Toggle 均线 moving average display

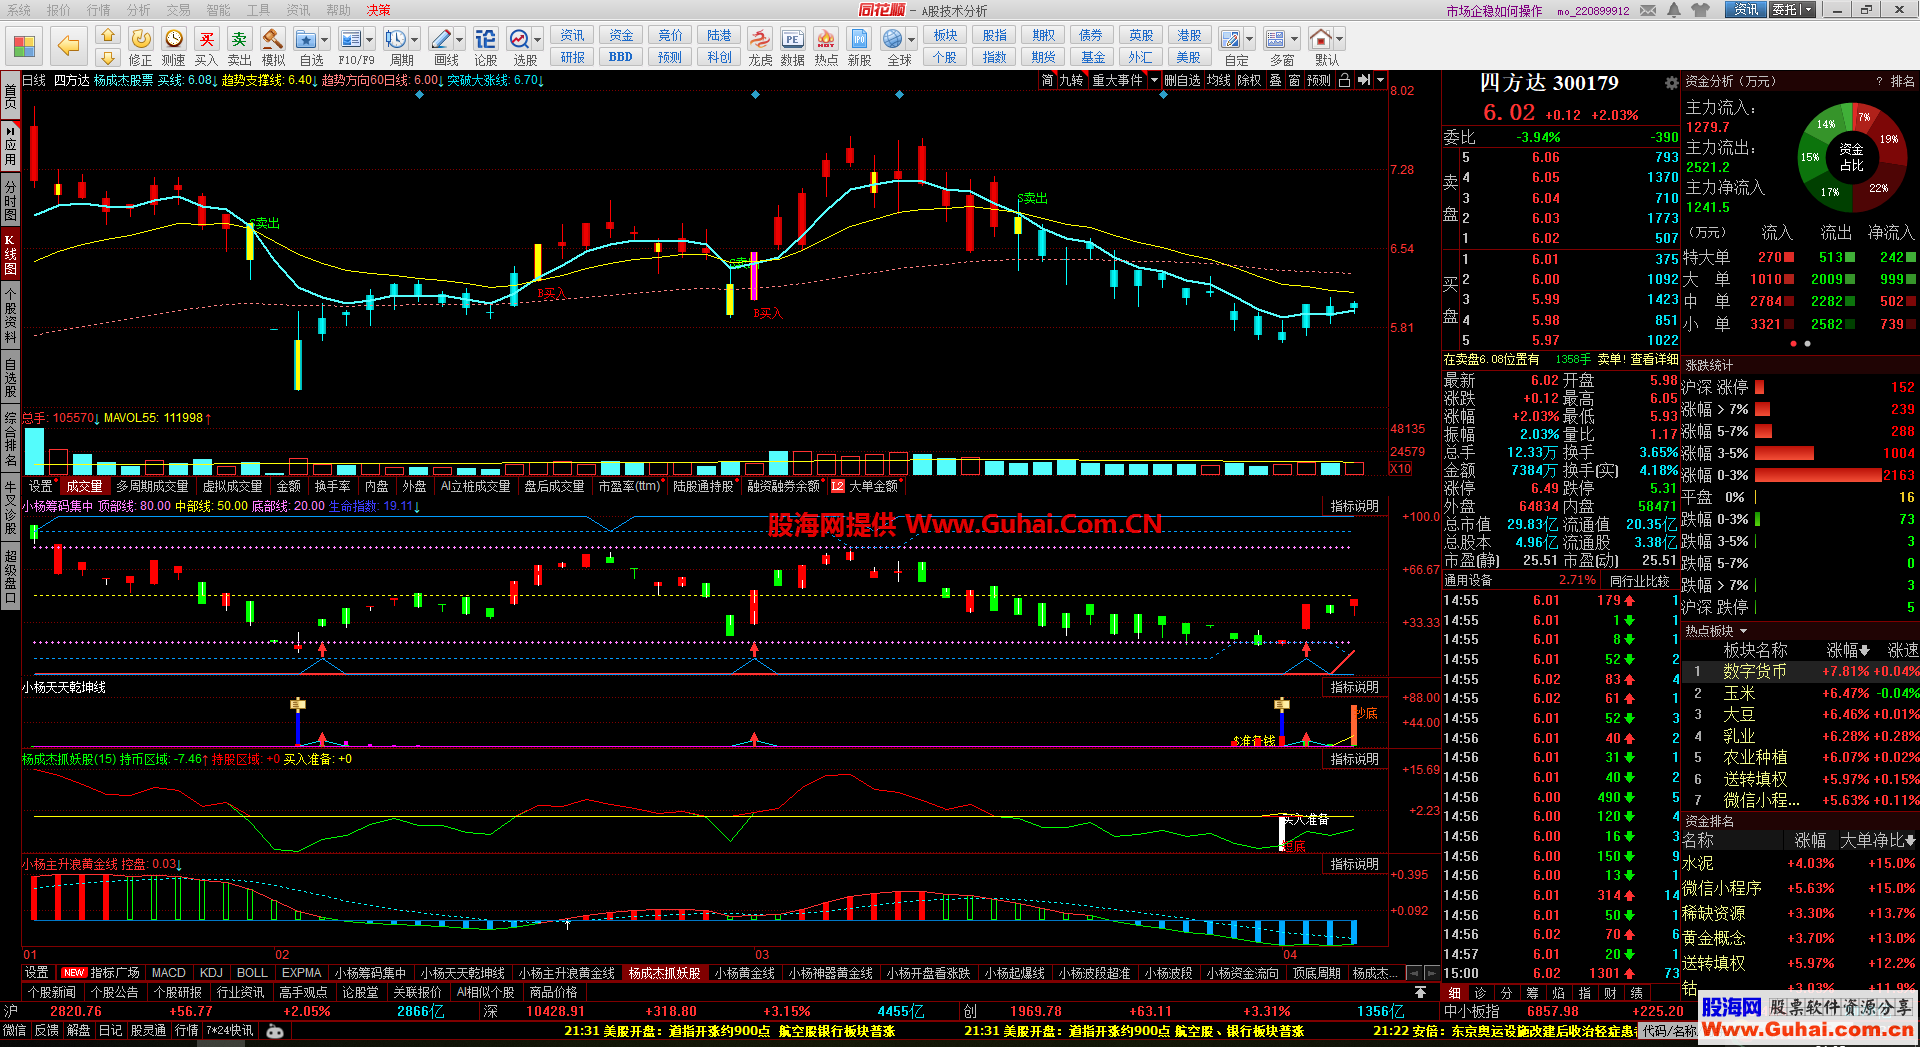click(1219, 80)
